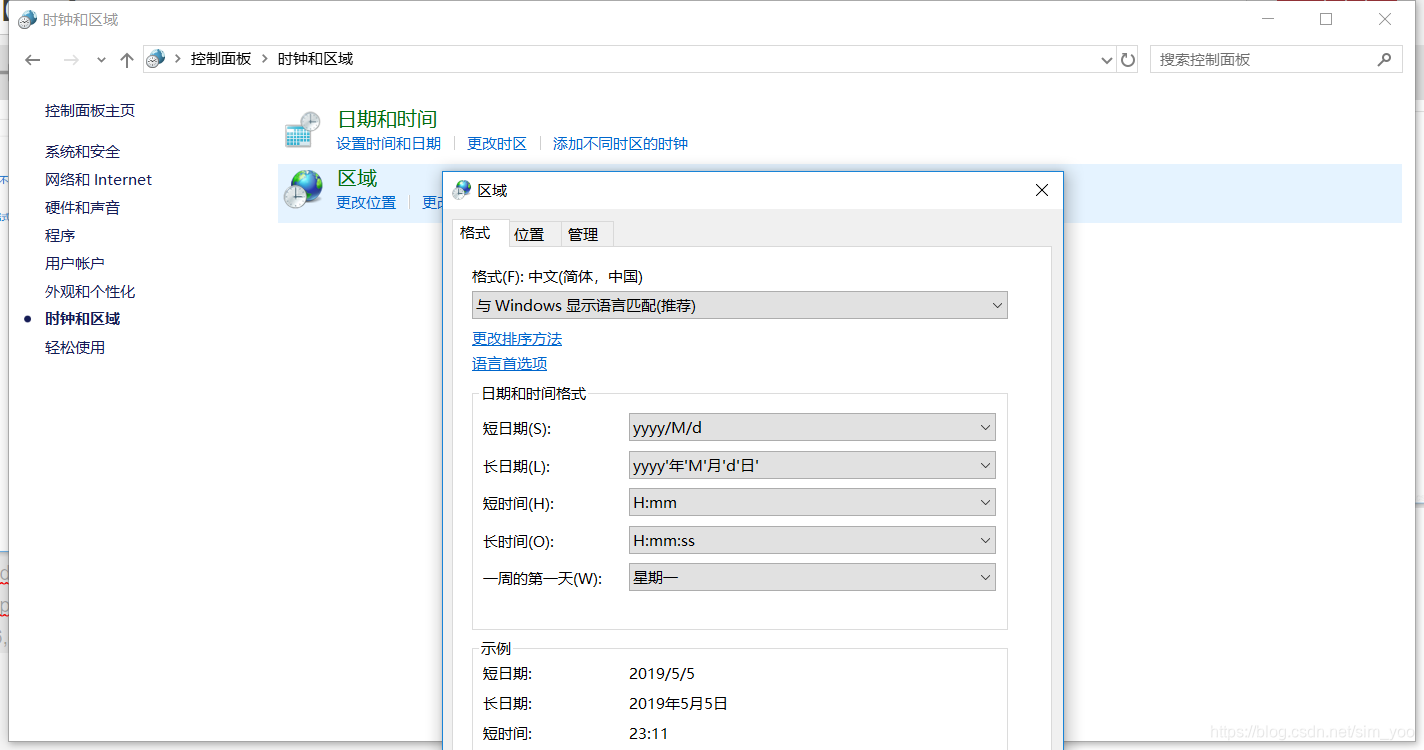Click the 时钟和区域 breadcrumb segment
The image size is (1424, 750).
[315, 59]
